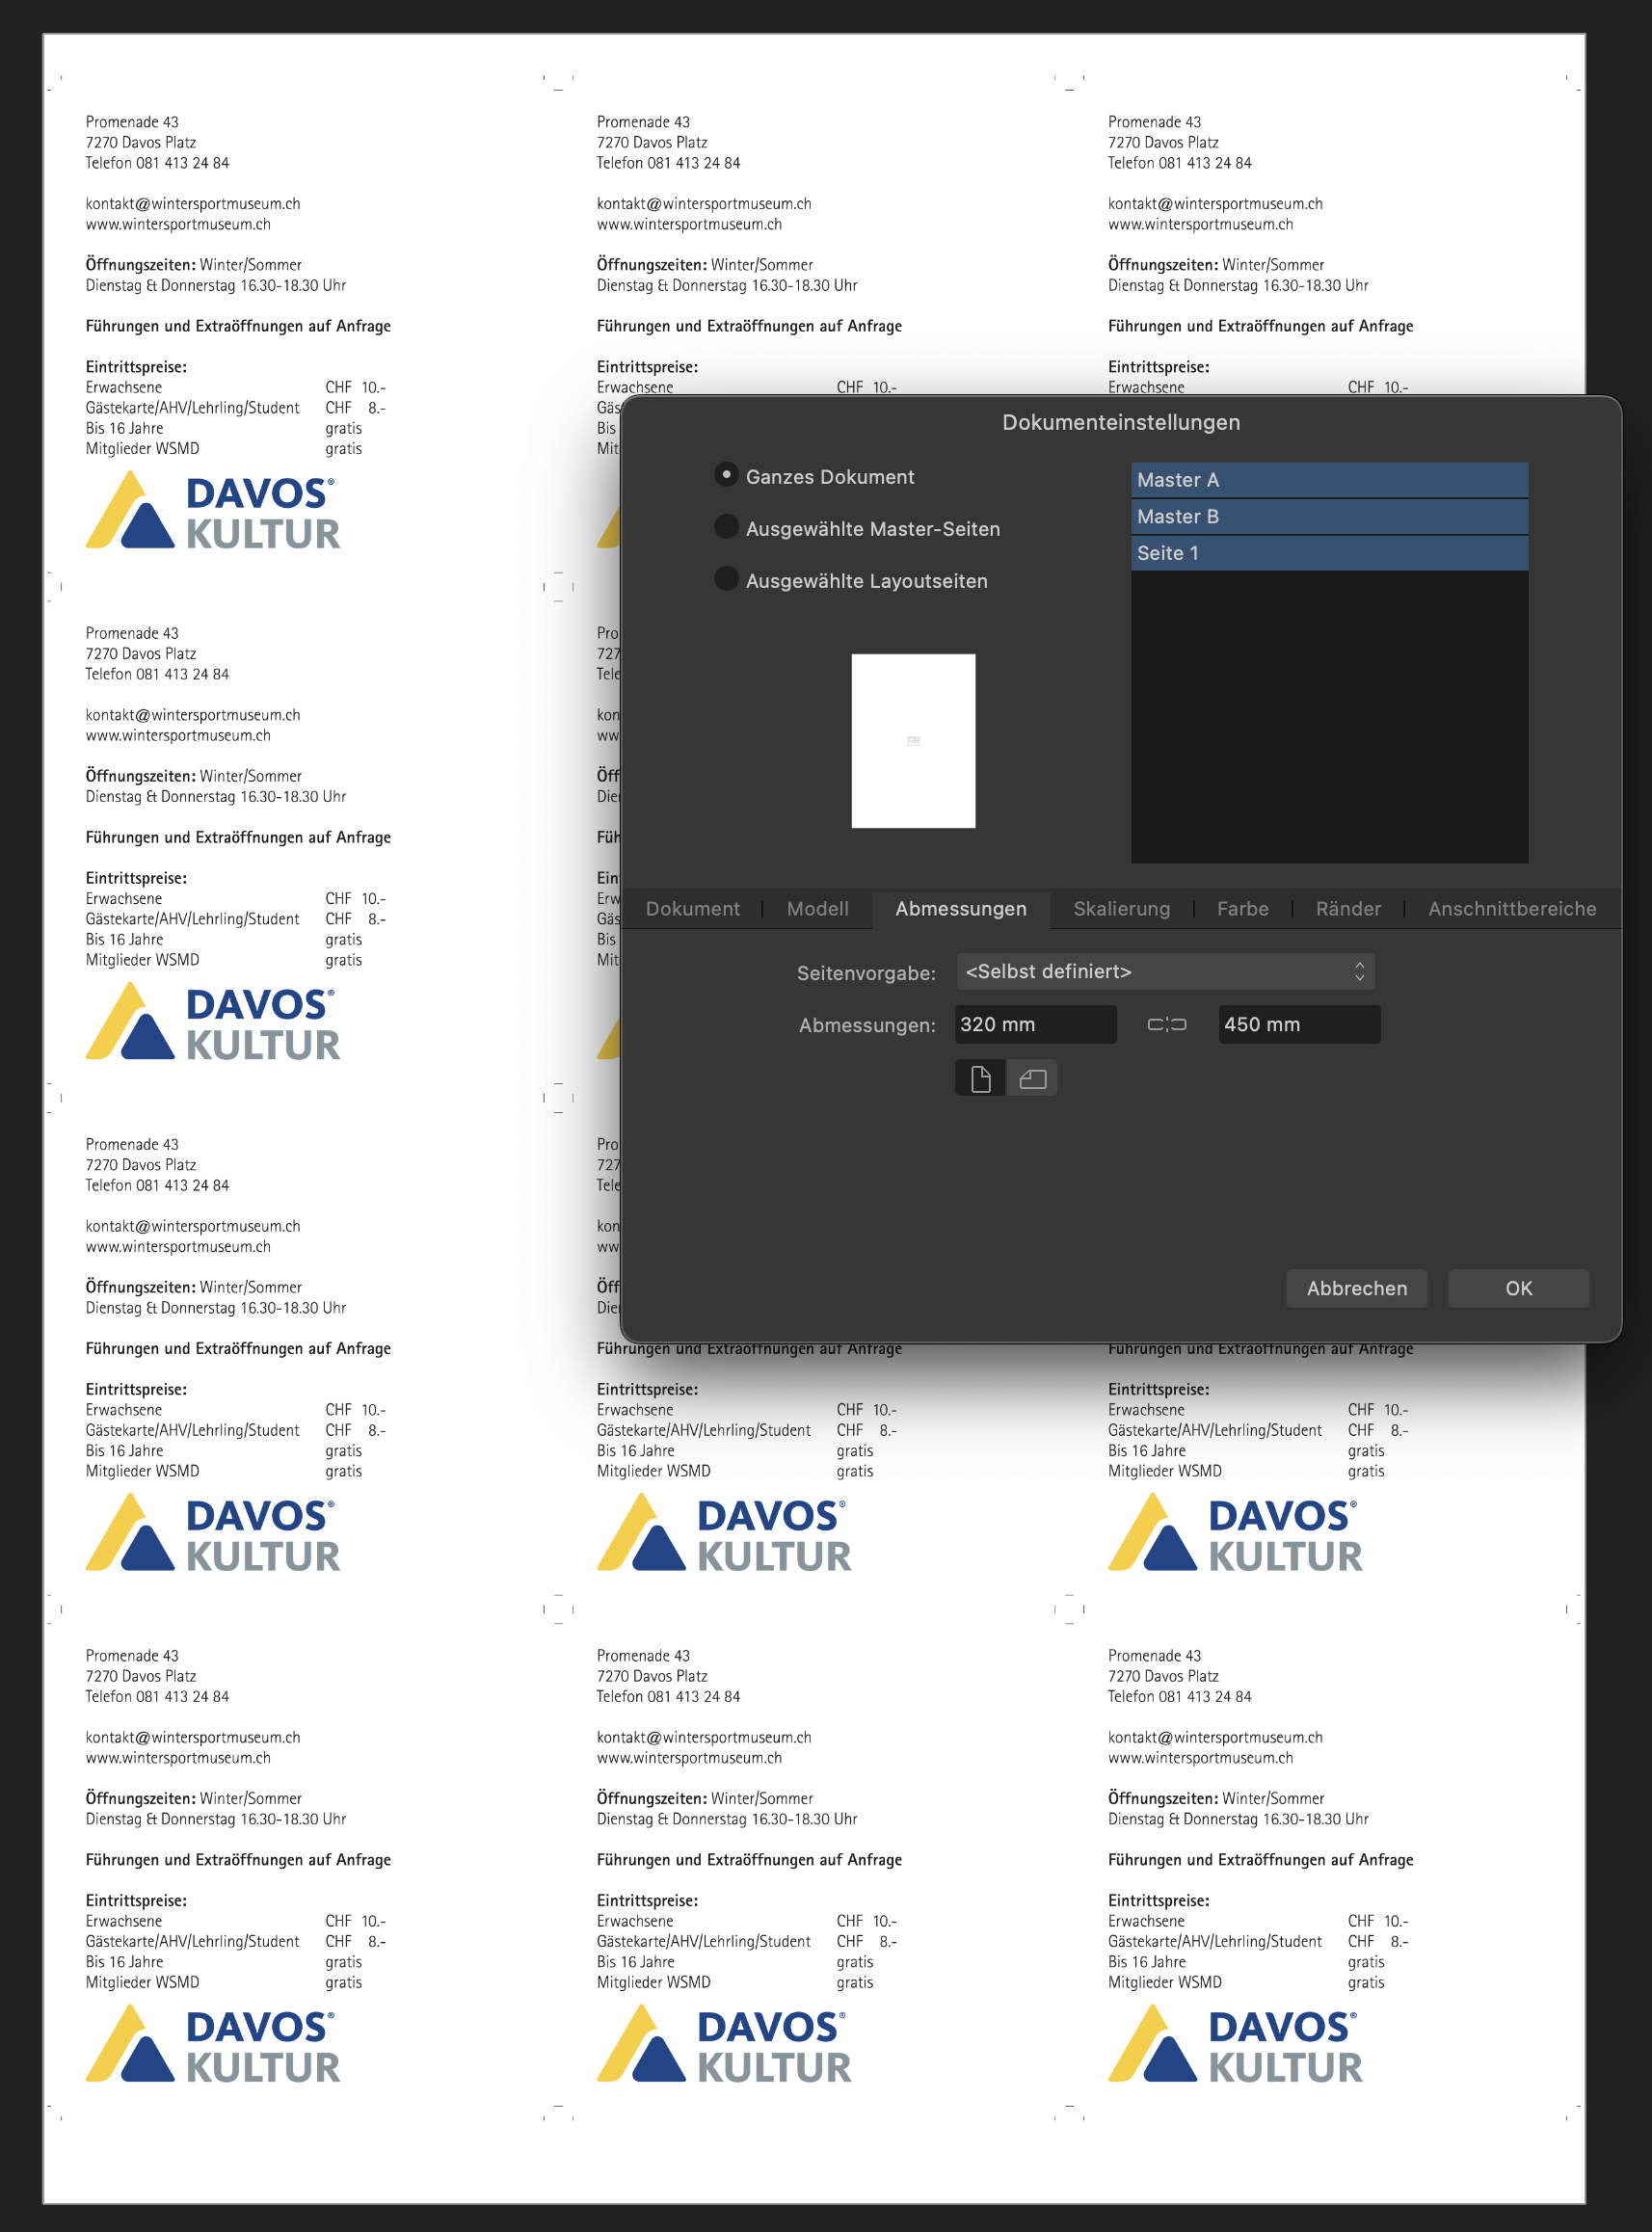Confirm settings with the OK button
Screen dimensions: 1652x2232
click(1518, 1289)
